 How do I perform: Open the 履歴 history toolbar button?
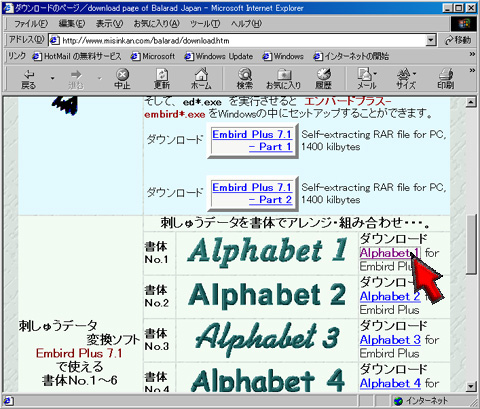click(x=323, y=79)
